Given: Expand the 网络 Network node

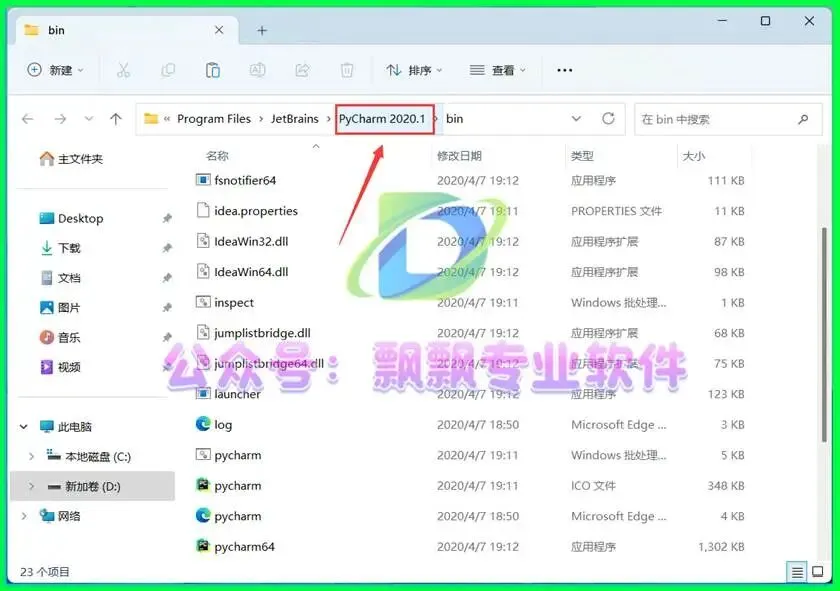Looking at the screenshot, I should point(24,516).
